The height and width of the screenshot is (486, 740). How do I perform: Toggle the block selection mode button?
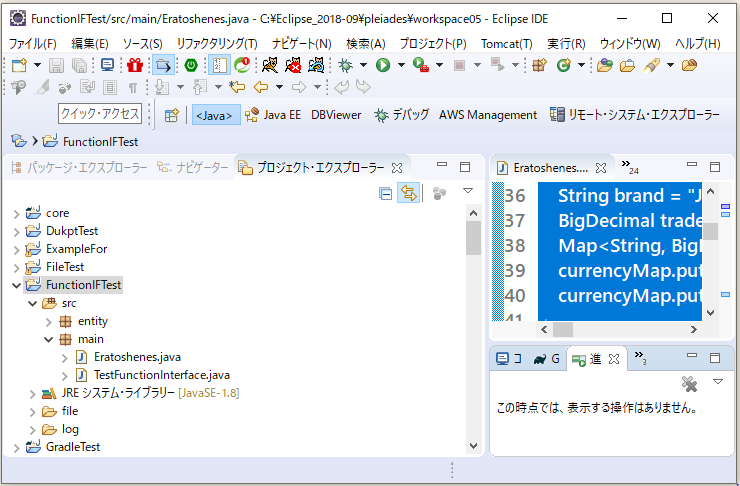pos(109,87)
